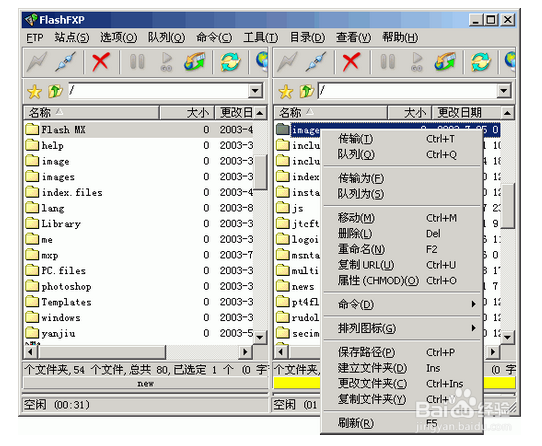Choose 刷新(R) from context menu

[x=402, y=423]
